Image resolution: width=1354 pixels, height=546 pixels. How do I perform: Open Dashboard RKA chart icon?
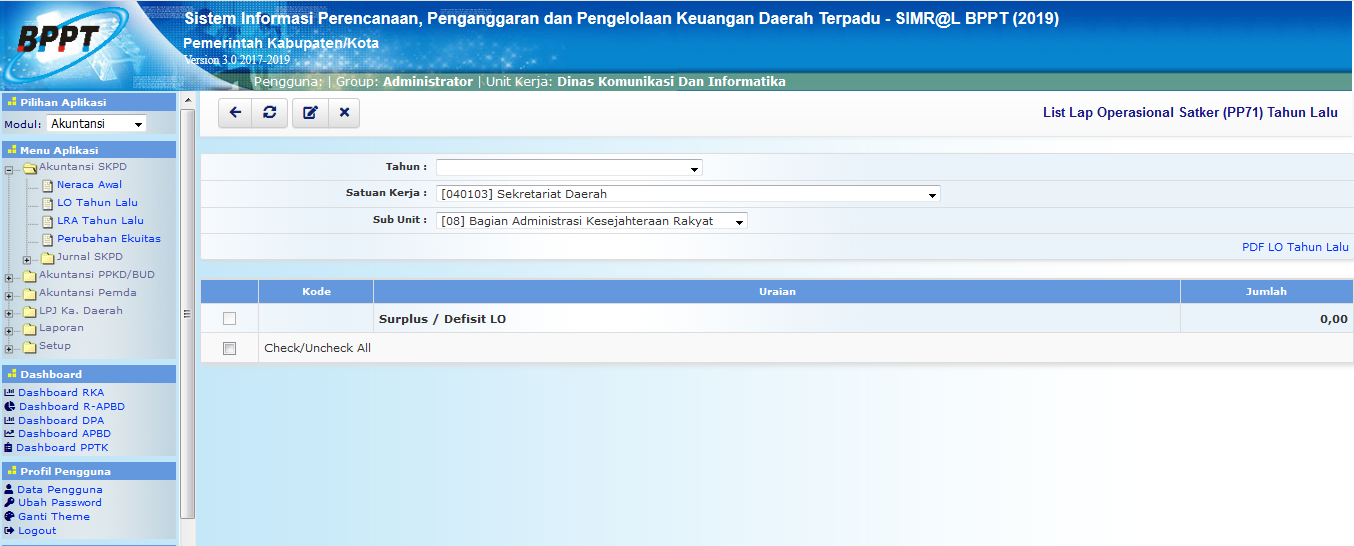[x=9, y=393]
